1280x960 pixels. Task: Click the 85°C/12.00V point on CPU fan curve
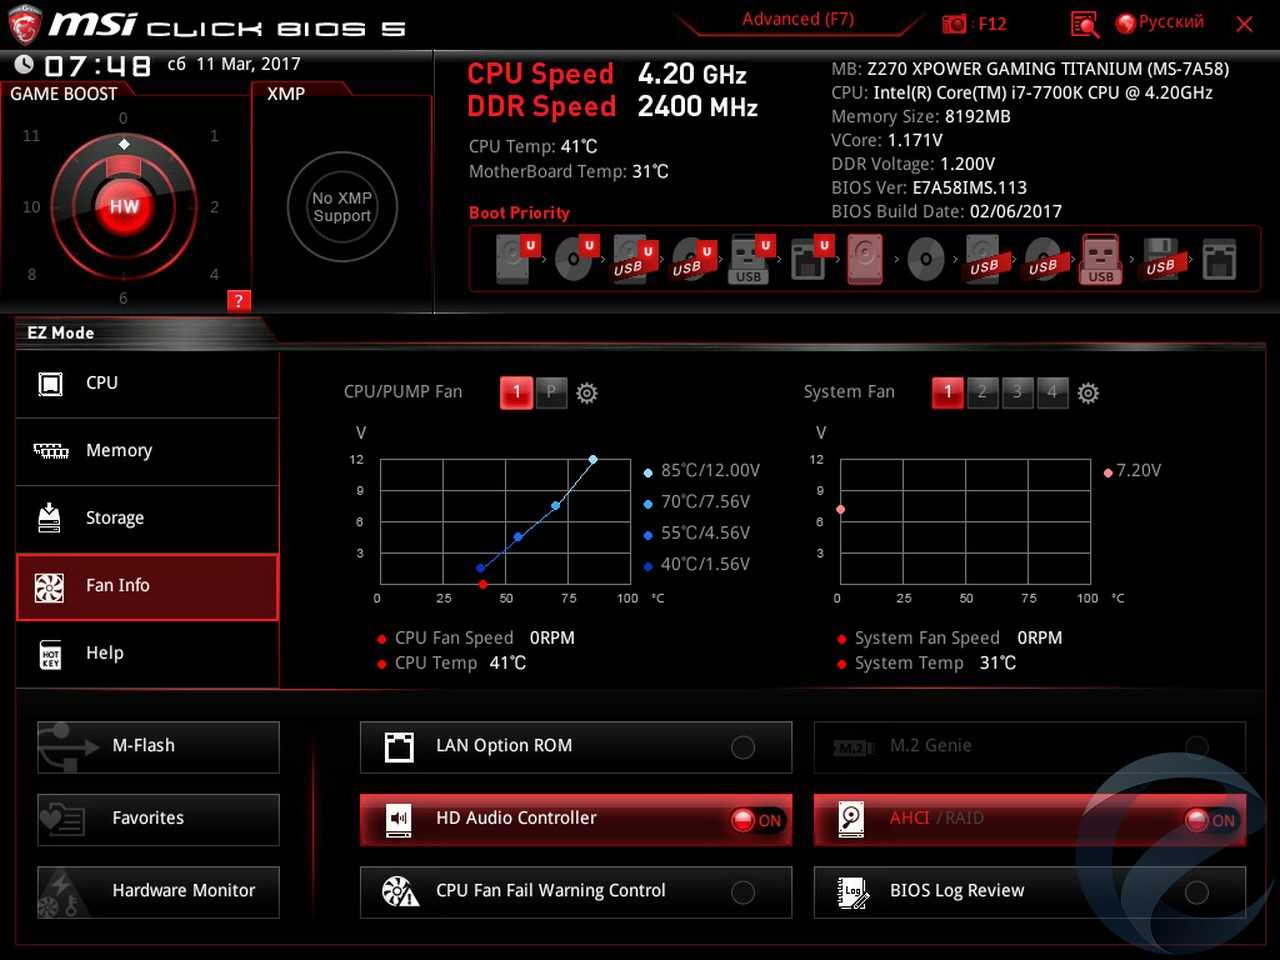(x=593, y=460)
